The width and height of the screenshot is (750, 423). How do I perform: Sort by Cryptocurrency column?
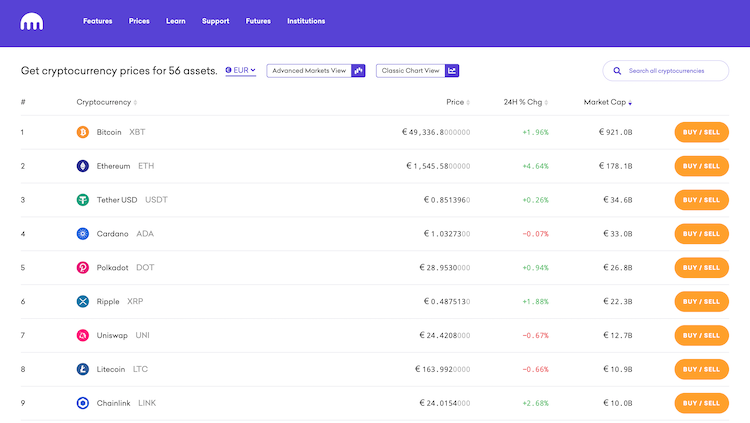[107, 102]
